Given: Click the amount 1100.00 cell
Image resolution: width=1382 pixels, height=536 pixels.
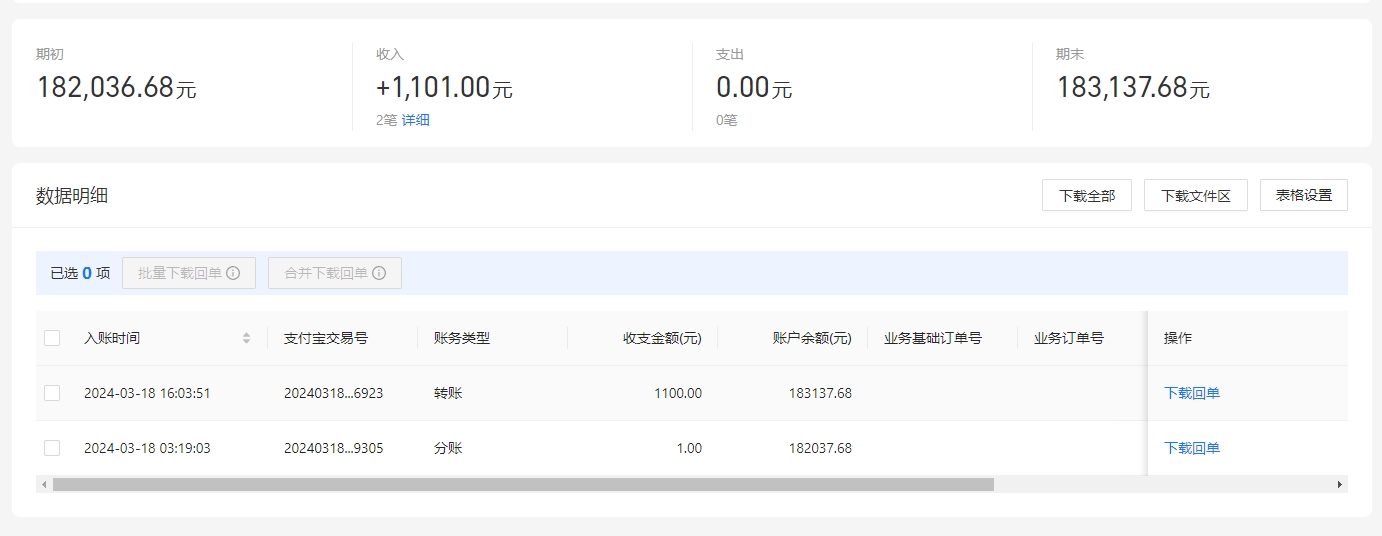Looking at the screenshot, I should coord(678,393).
